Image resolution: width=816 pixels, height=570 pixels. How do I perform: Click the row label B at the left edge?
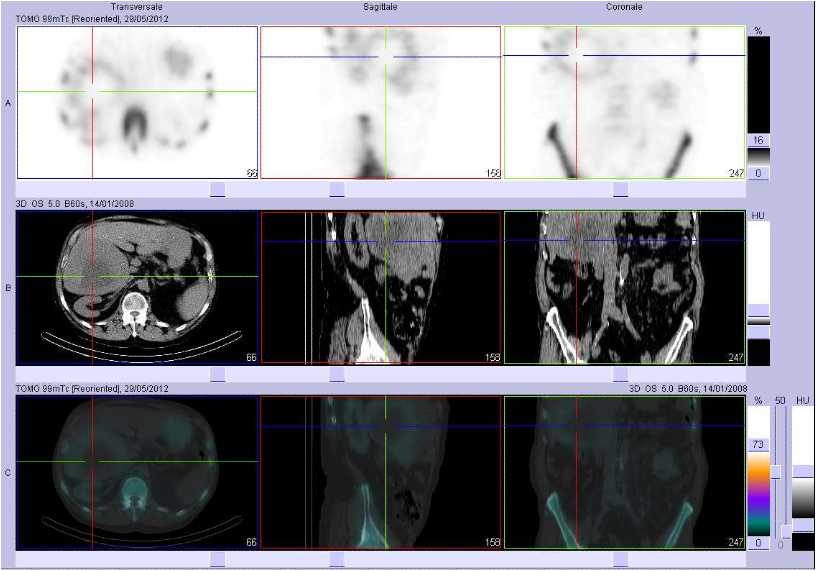coord(8,288)
